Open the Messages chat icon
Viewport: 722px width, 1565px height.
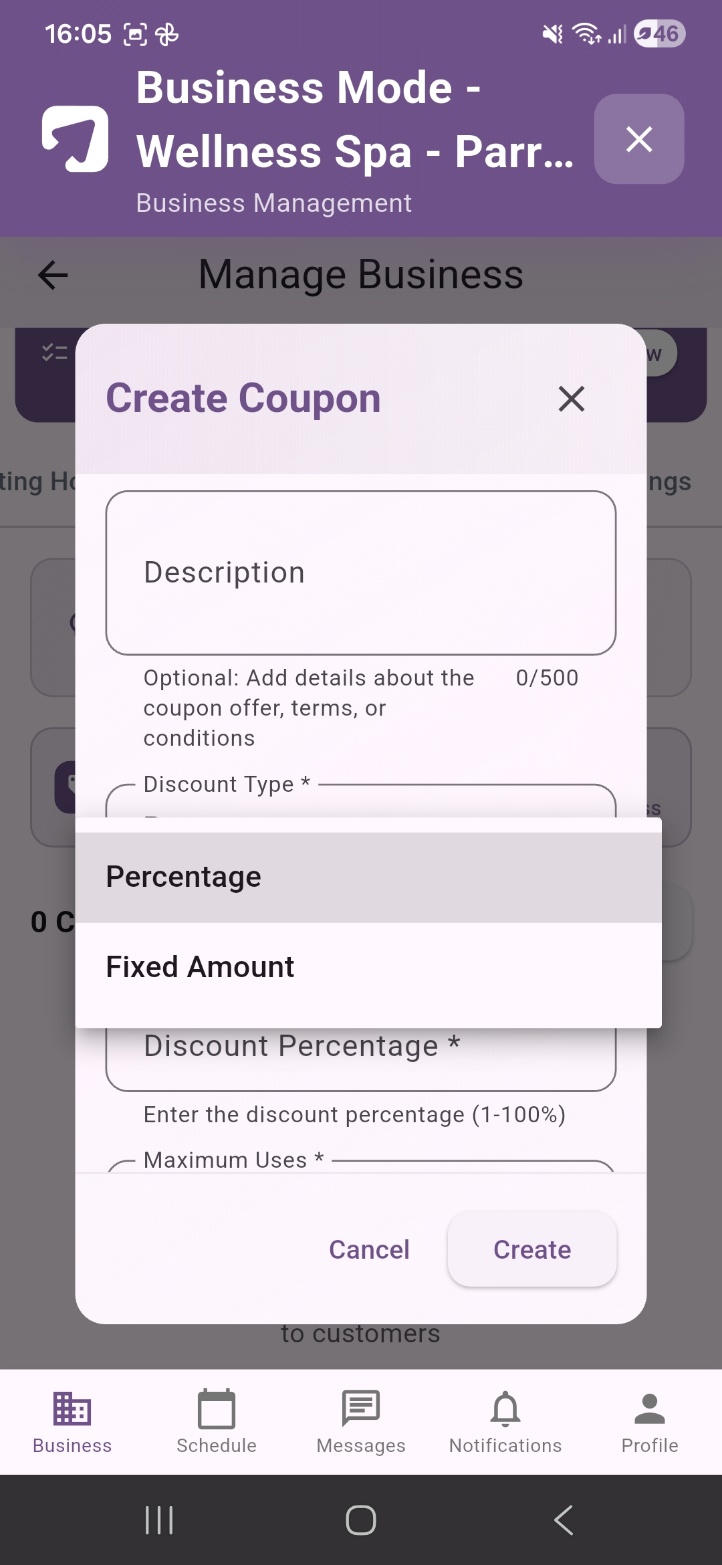tap(361, 1409)
